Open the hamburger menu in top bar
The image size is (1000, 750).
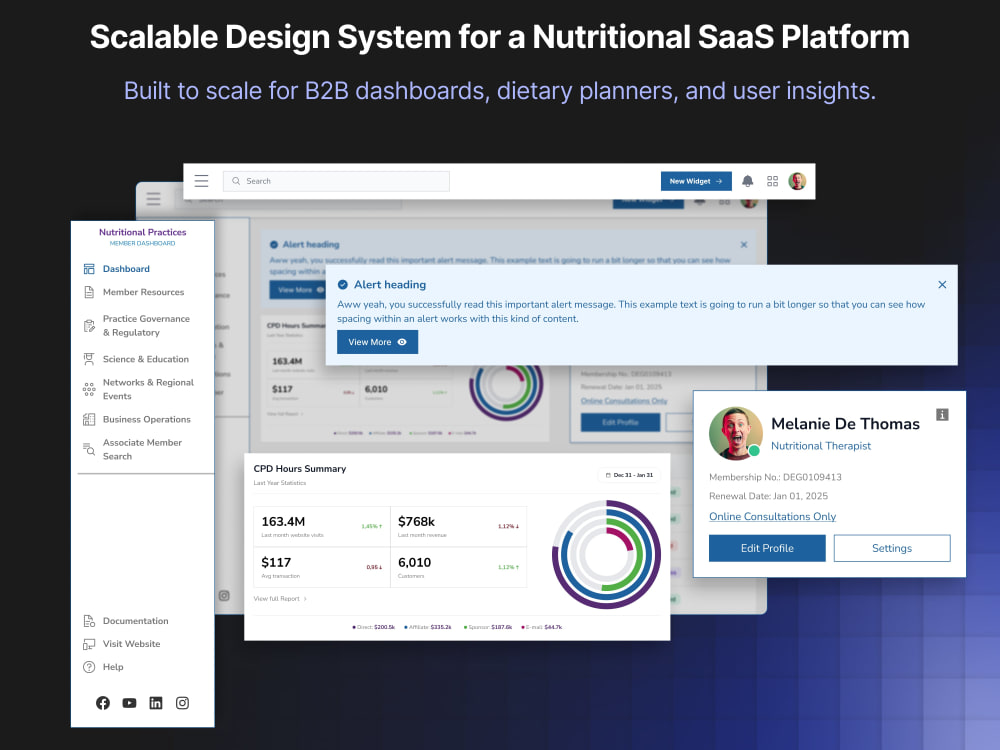pyautogui.click(x=202, y=181)
